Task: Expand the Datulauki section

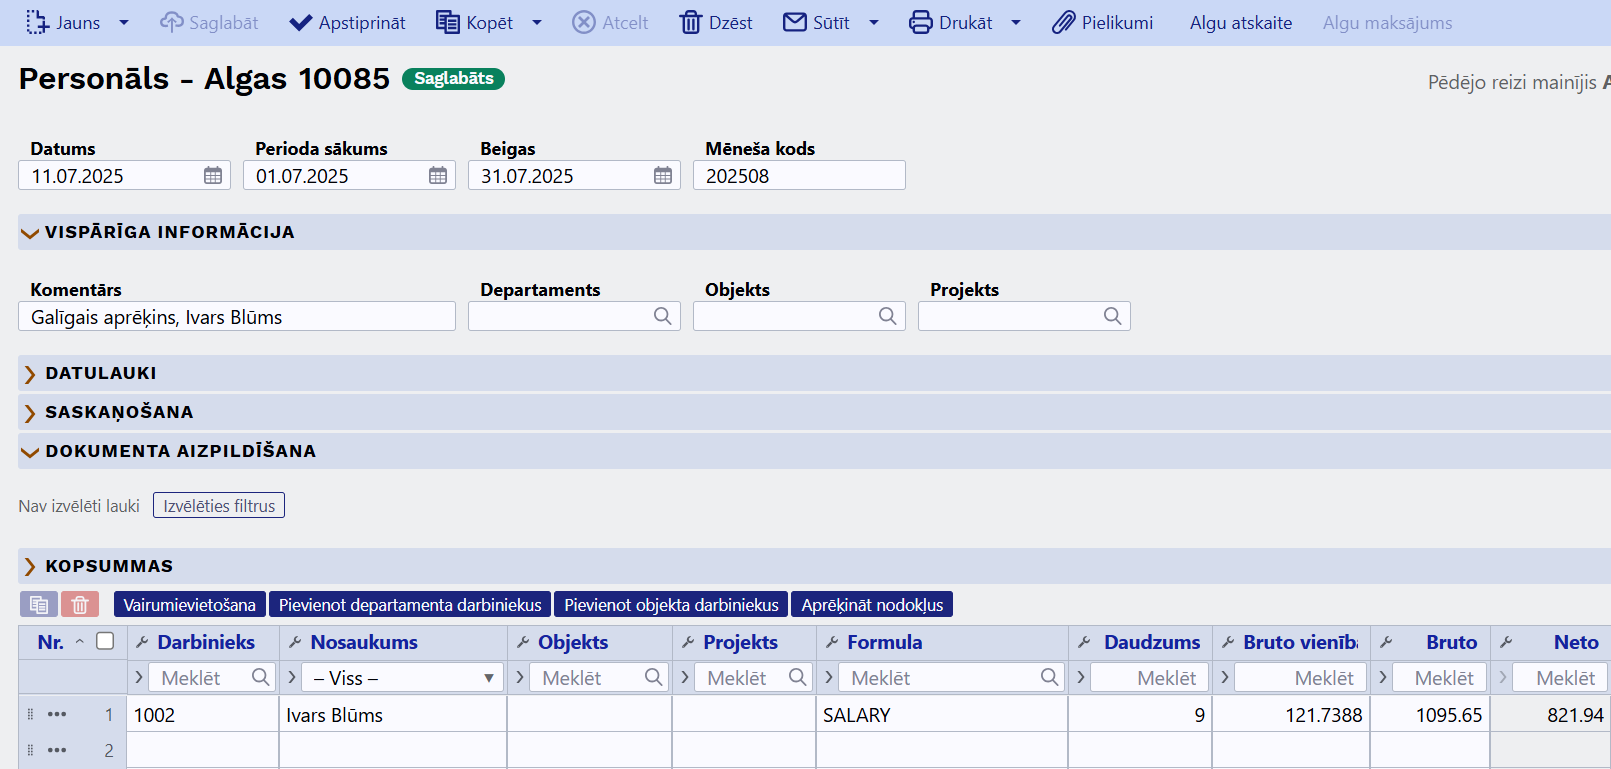Action: point(30,374)
